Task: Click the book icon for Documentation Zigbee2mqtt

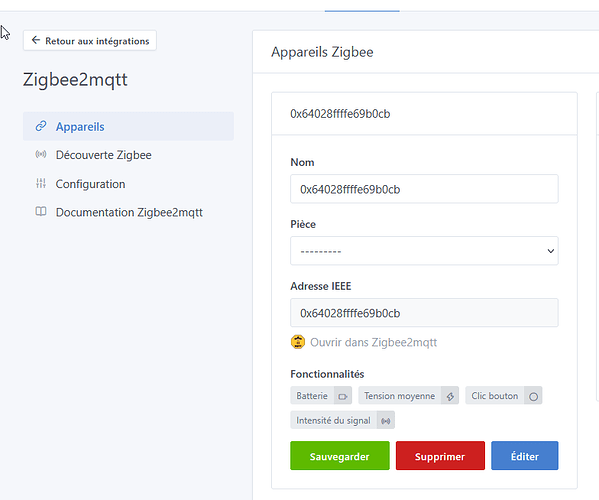Action: [x=41, y=212]
